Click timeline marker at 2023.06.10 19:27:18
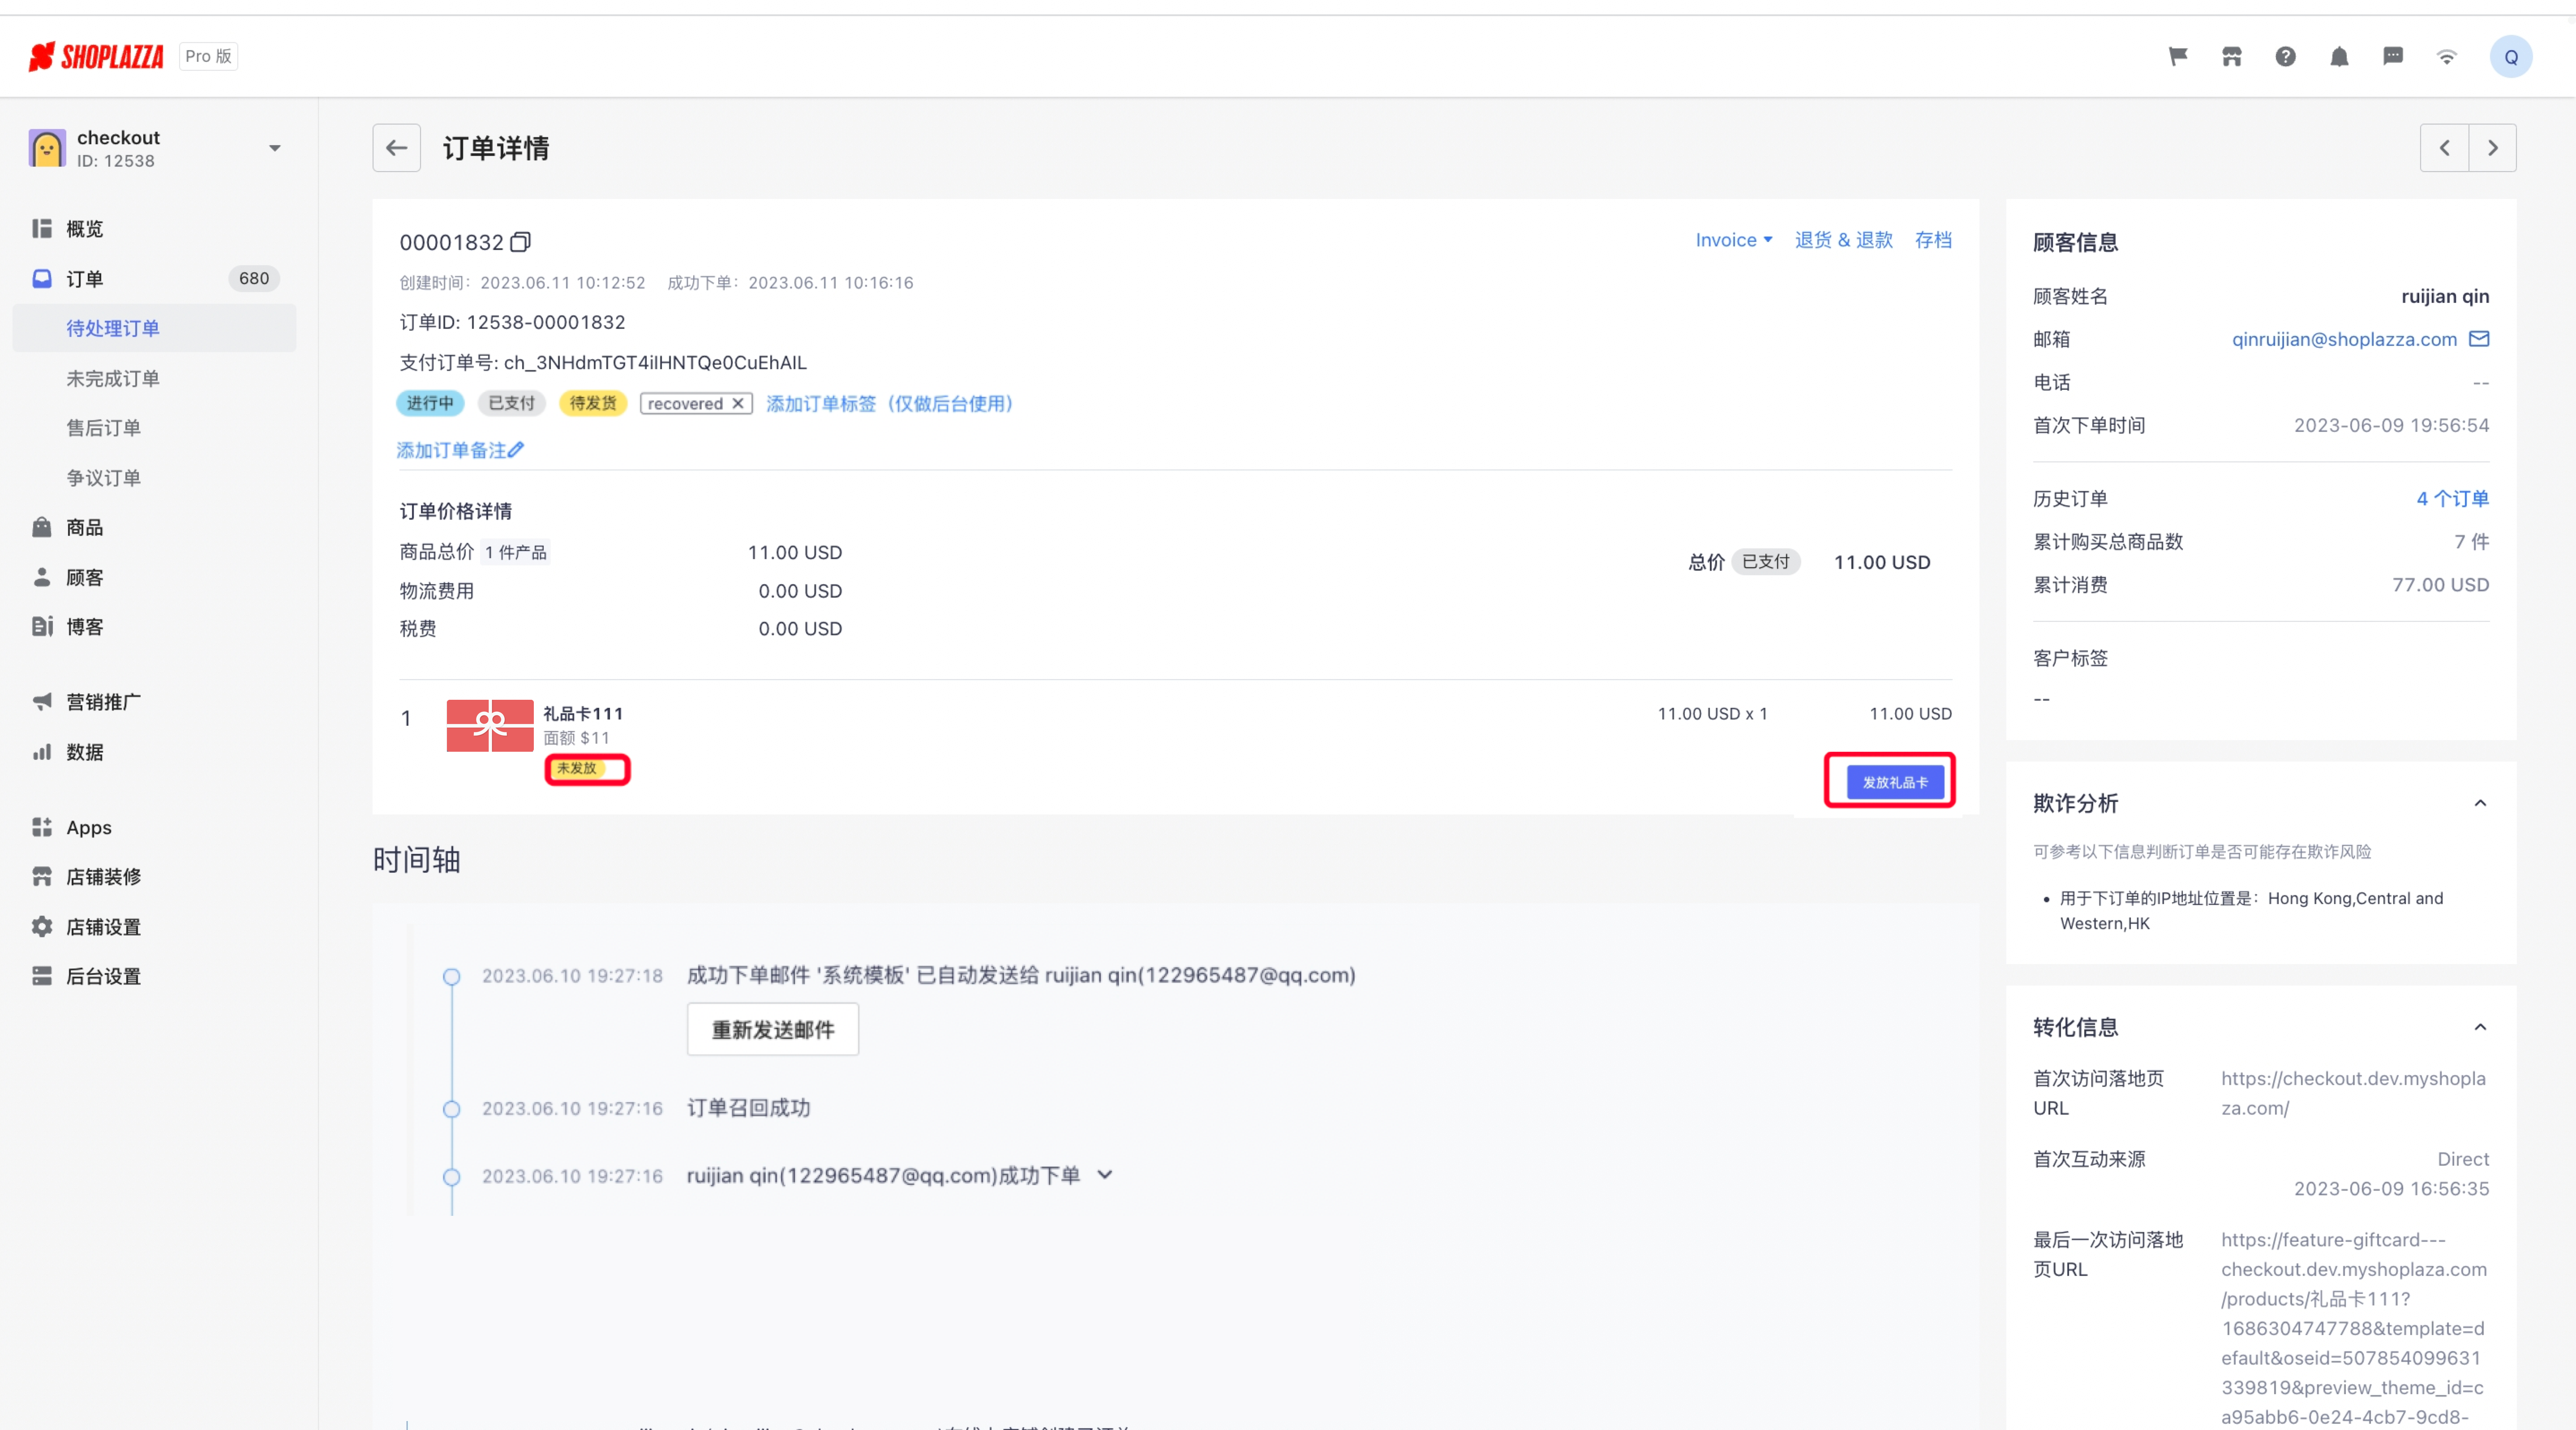Viewport: 2576px width, 1430px height. click(452, 976)
